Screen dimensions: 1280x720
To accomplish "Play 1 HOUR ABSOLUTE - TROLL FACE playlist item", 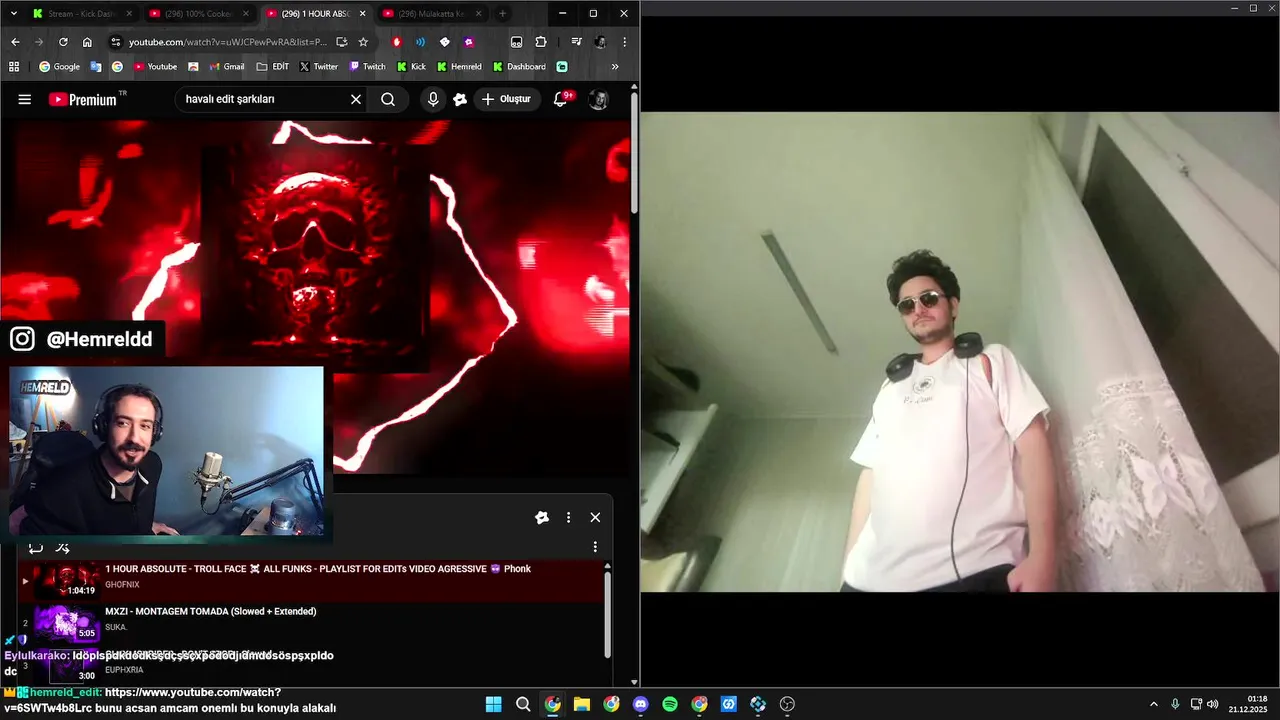I will [310, 580].
